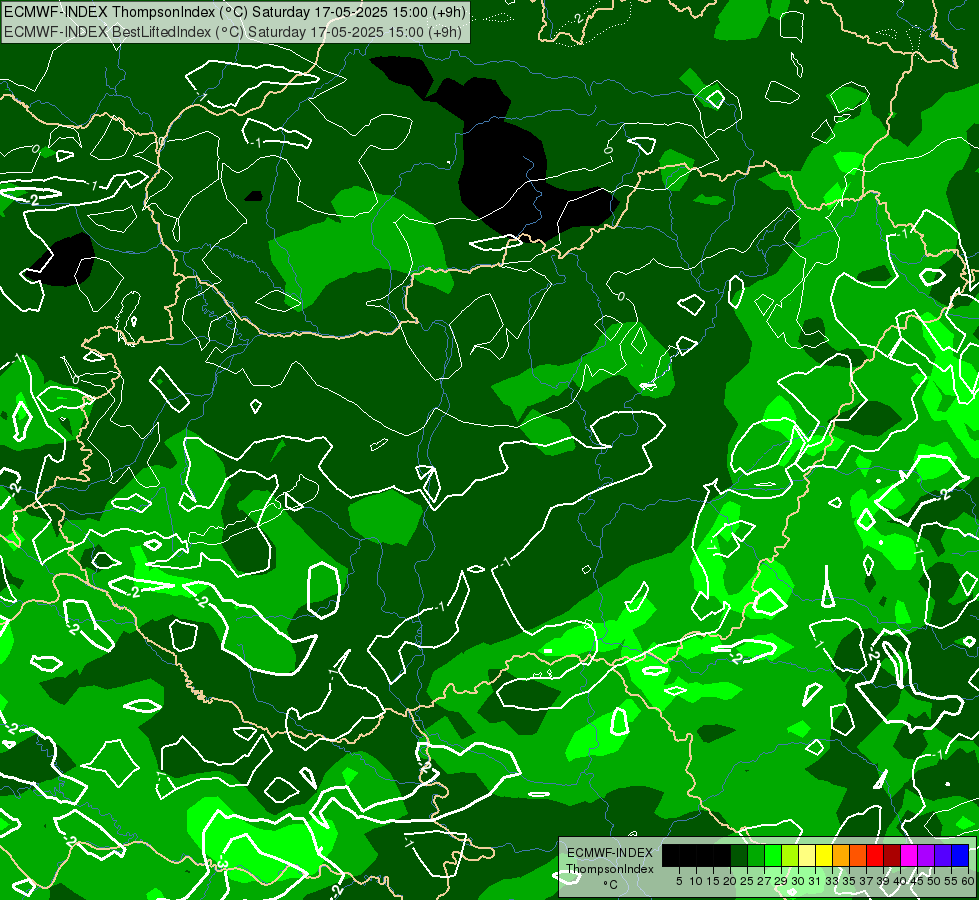The width and height of the screenshot is (979, 900).
Task: Click the °C unit label in the legend
Action: 611,885
